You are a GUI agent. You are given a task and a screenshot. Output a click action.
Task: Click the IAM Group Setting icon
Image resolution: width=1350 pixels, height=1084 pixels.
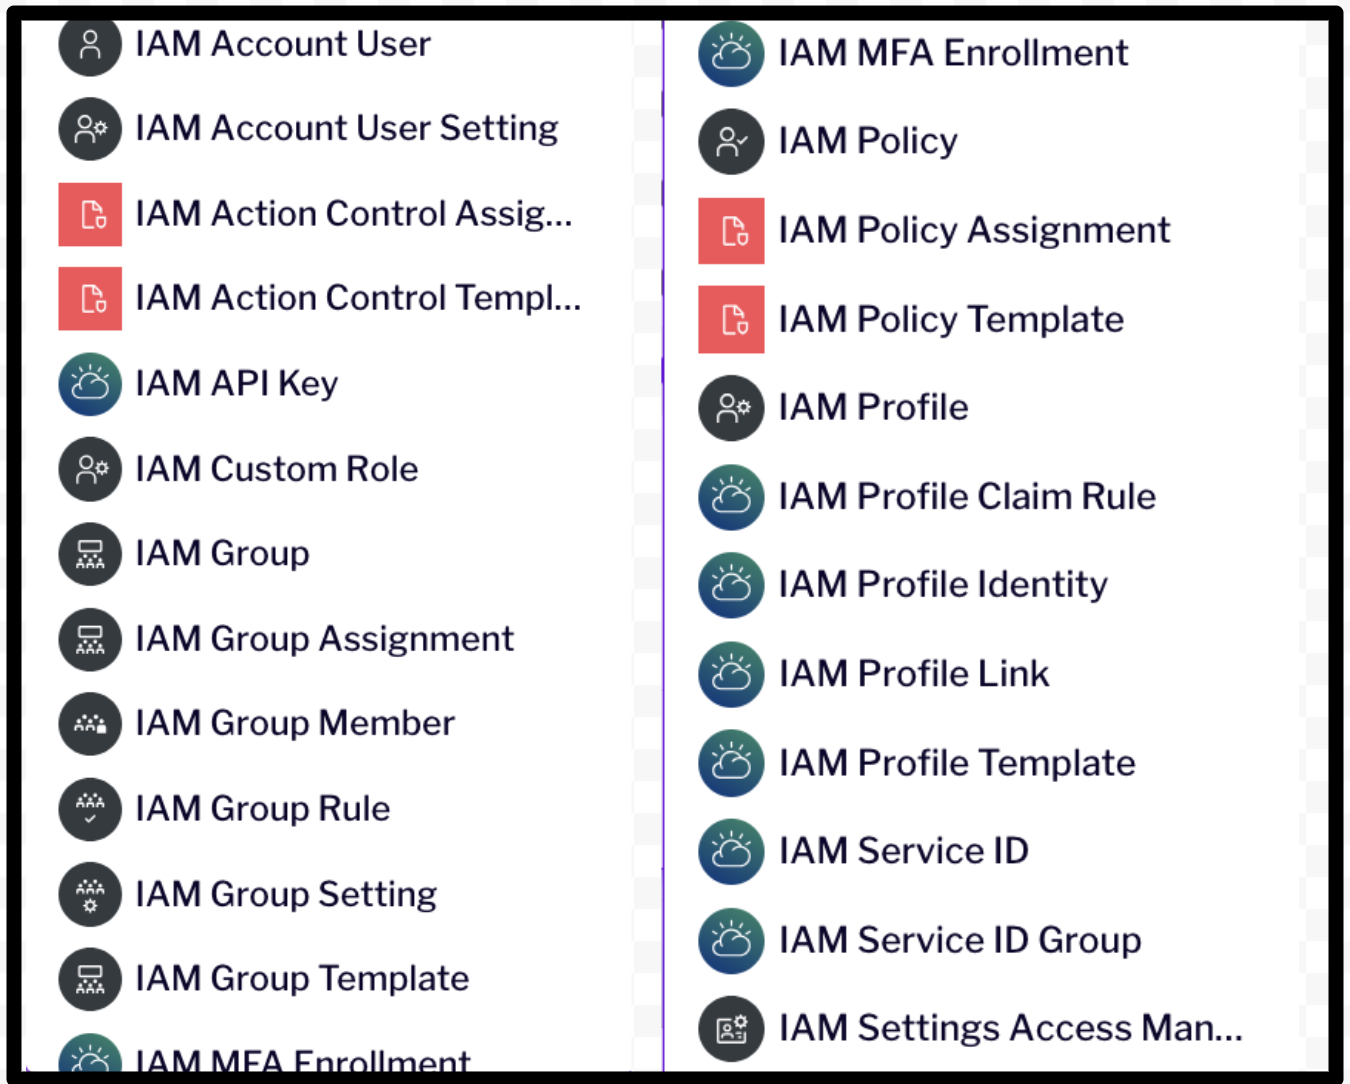(x=90, y=894)
